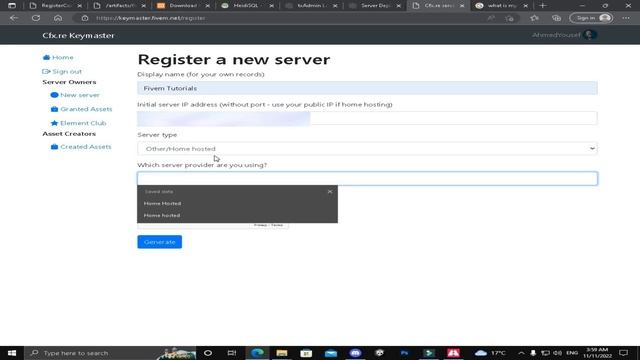
Task: Open the Windows Start menu
Action: (12, 353)
